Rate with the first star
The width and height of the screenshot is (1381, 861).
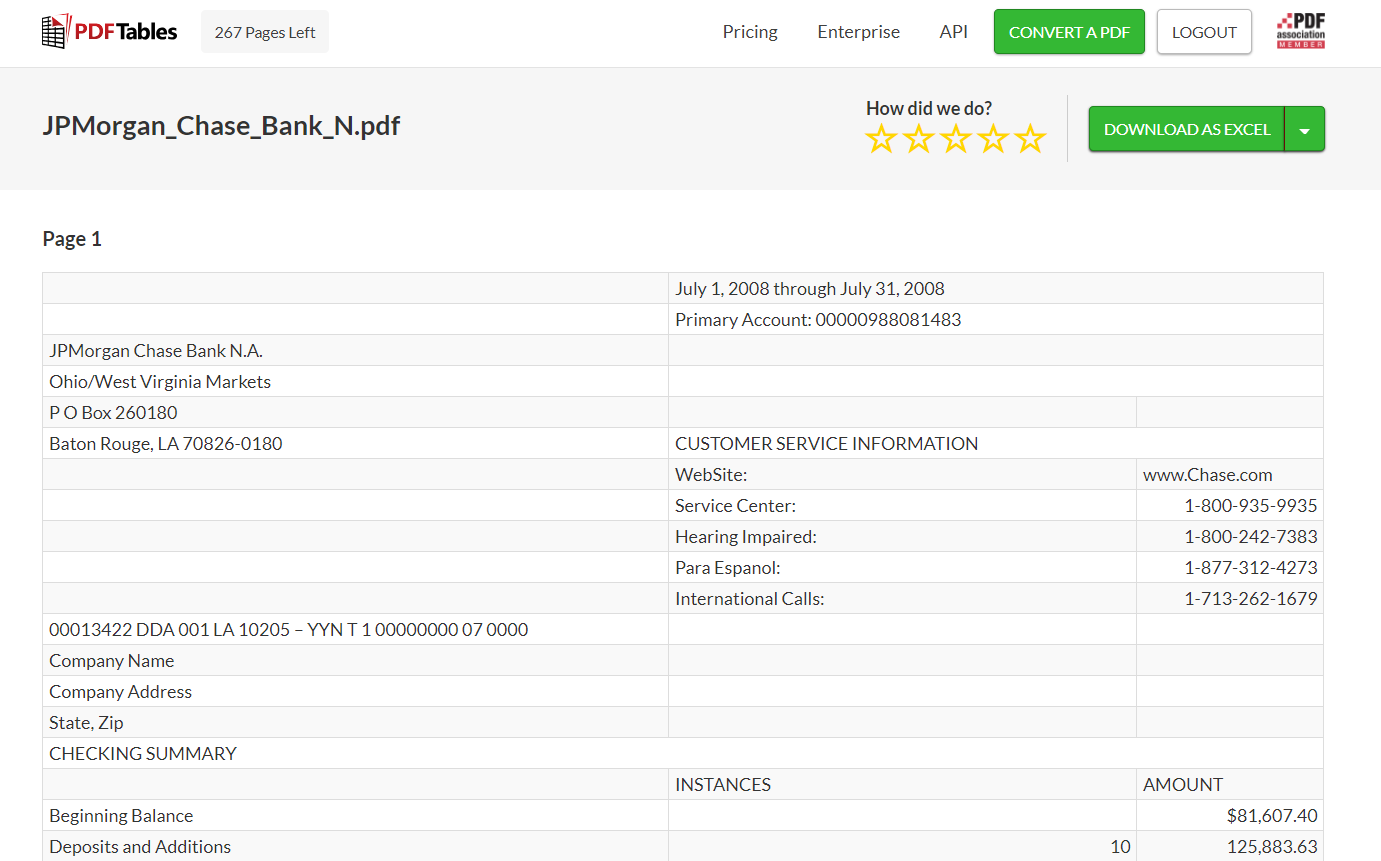click(x=881, y=139)
